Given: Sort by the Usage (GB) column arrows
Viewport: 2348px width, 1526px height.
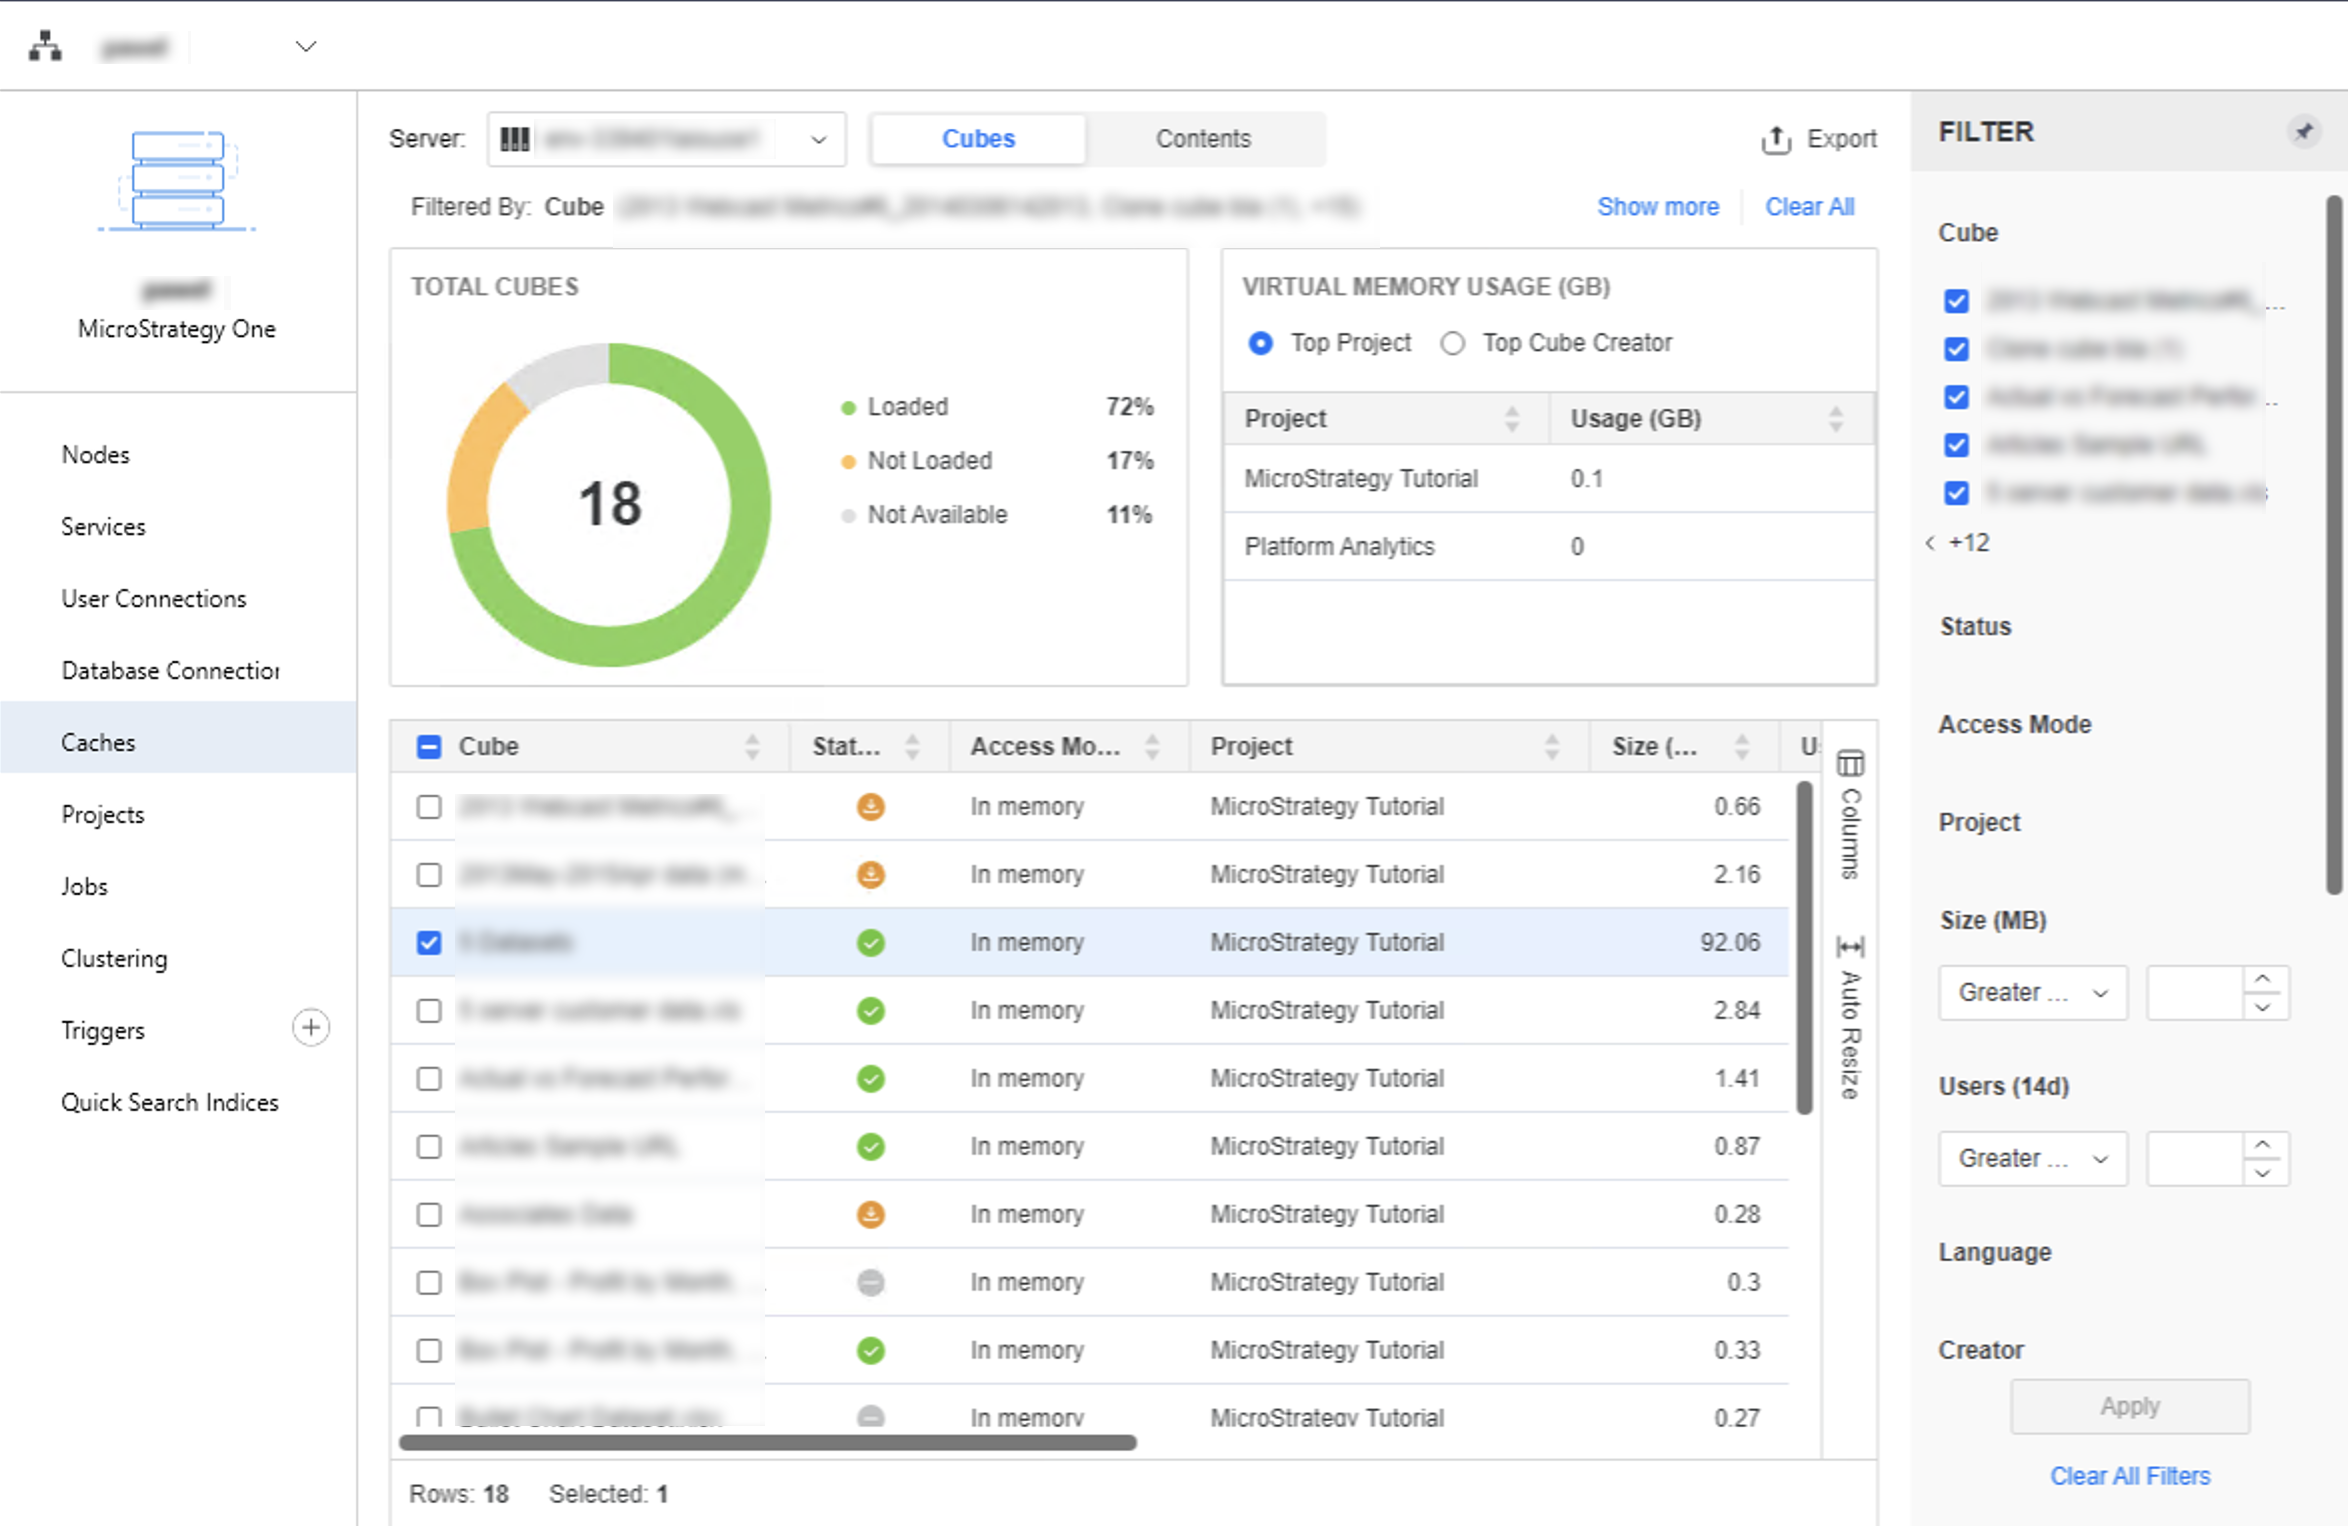Looking at the screenshot, I should pyautogui.click(x=1836, y=418).
